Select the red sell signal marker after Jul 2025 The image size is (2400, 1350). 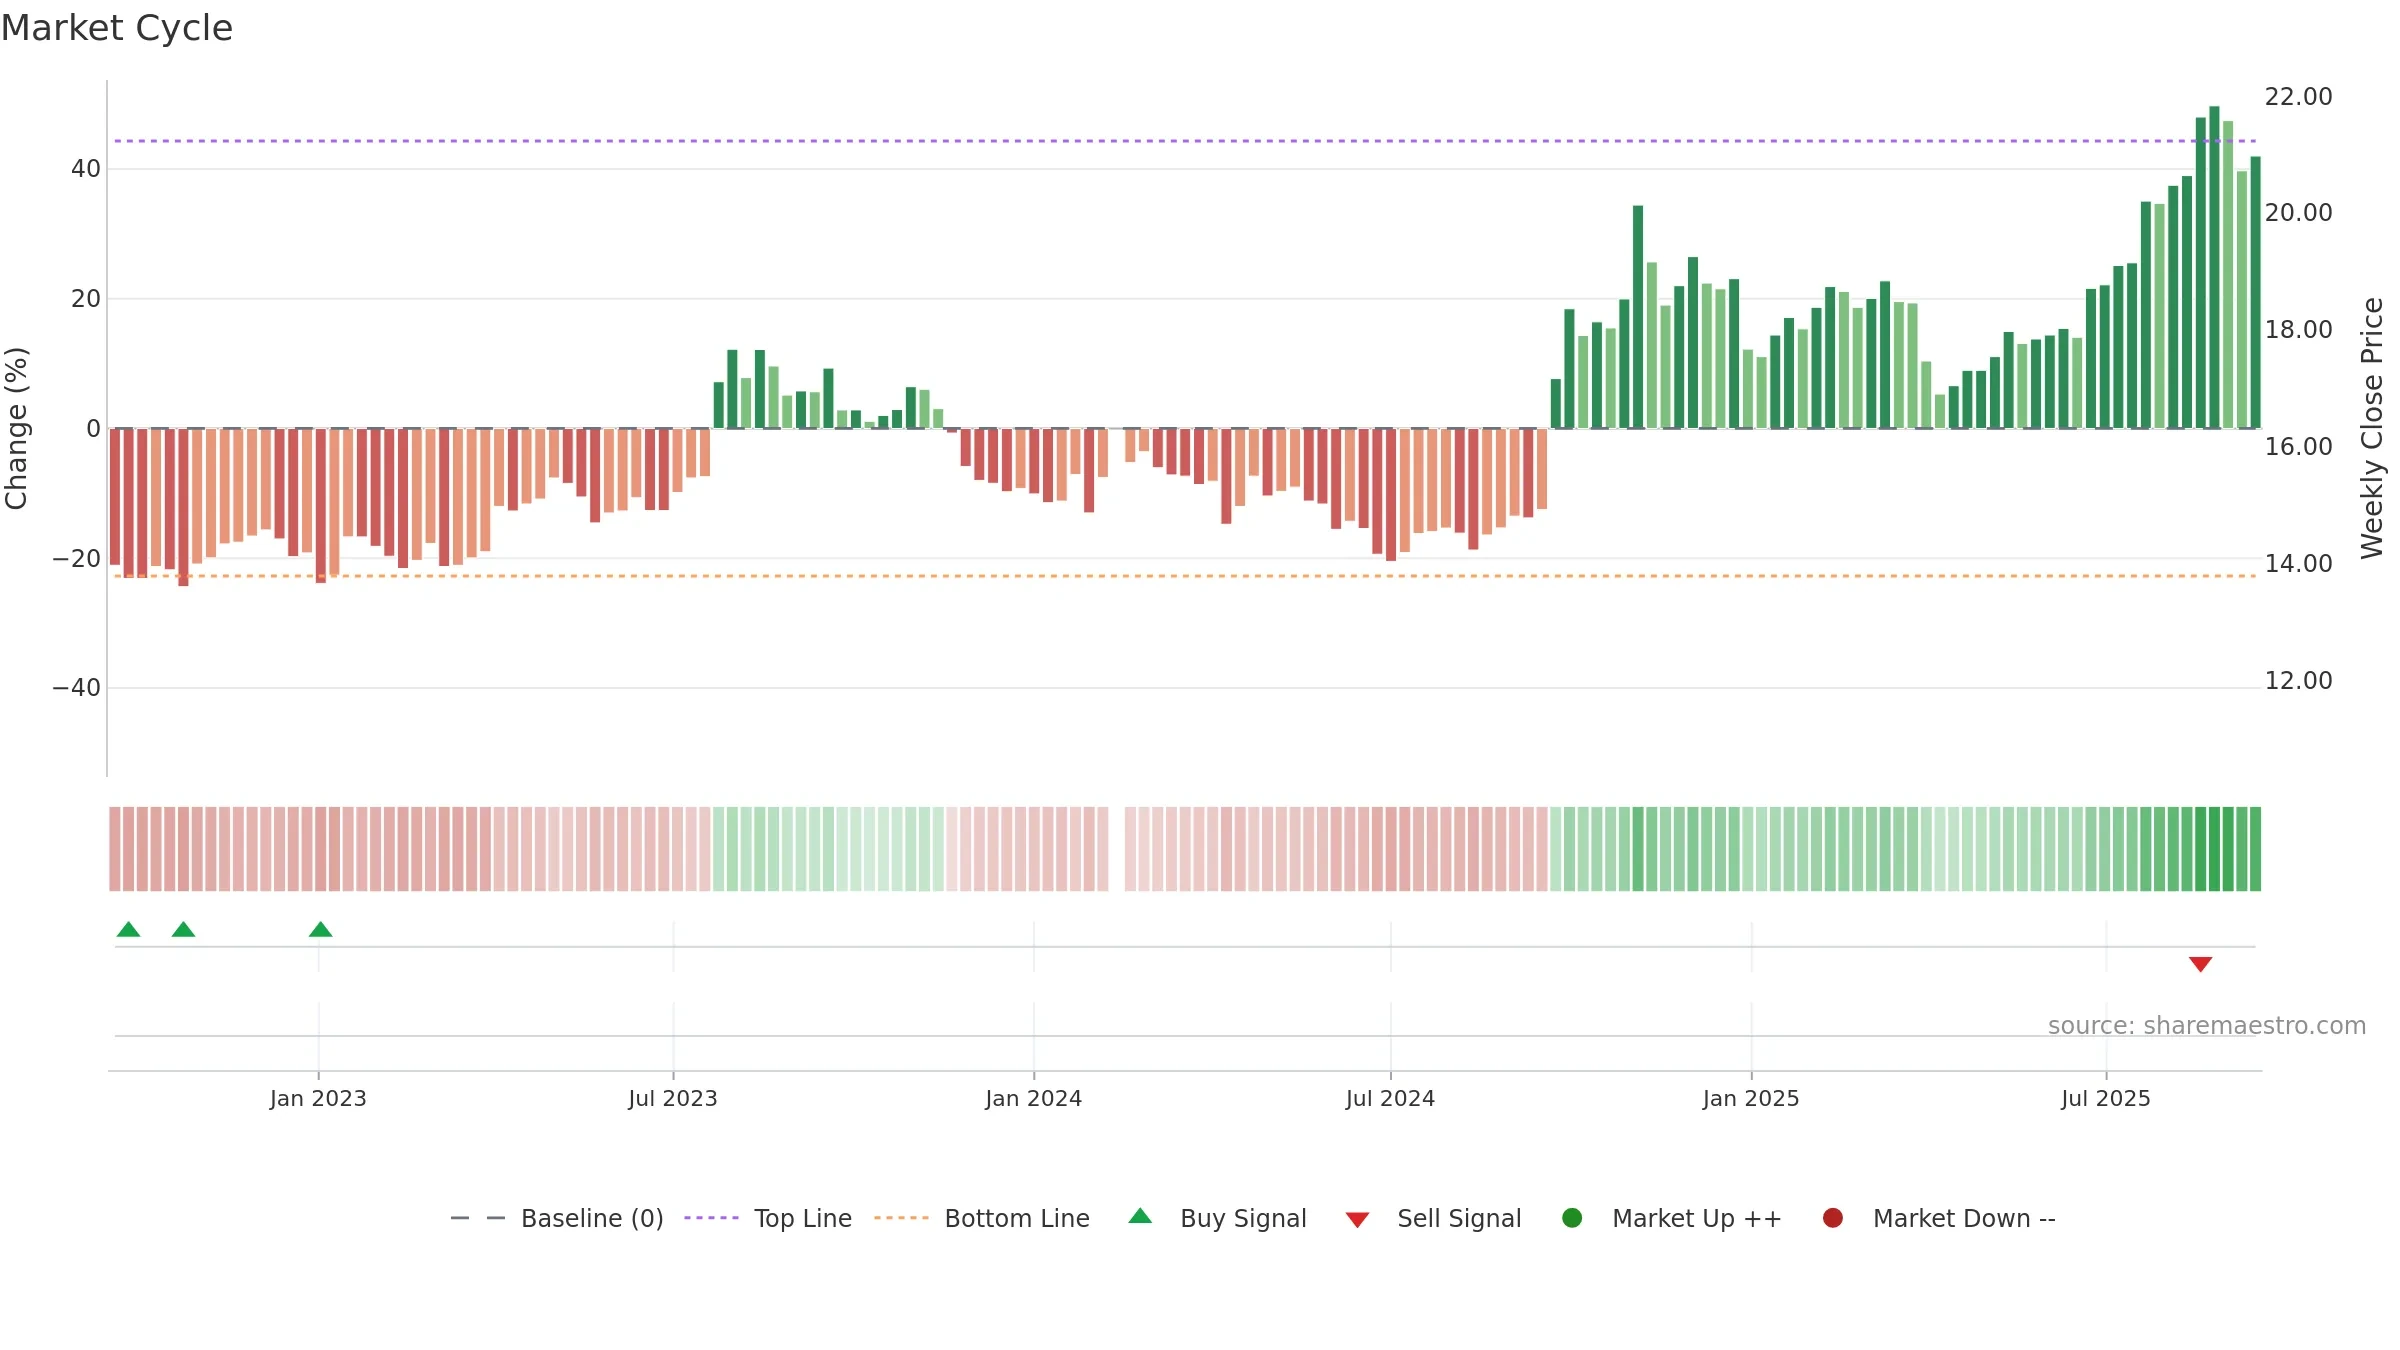click(2200, 964)
